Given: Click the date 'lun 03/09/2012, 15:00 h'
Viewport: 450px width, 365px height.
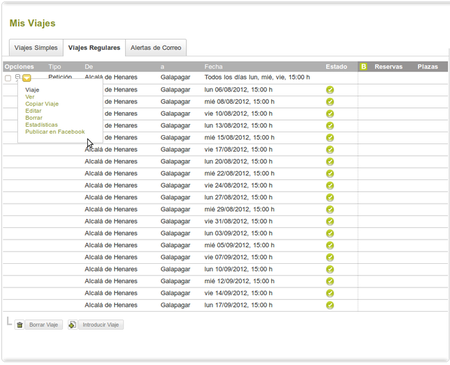Looking at the screenshot, I should [238, 233].
